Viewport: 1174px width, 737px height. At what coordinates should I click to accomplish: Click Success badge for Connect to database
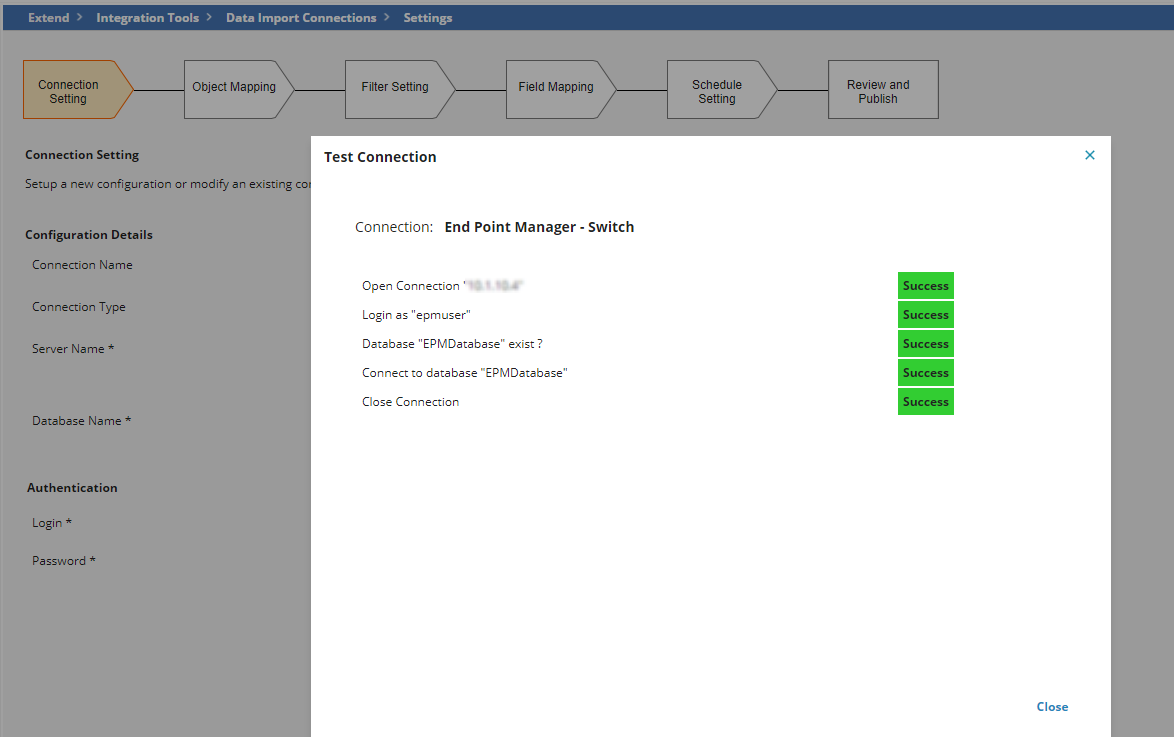tap(925, 373)
